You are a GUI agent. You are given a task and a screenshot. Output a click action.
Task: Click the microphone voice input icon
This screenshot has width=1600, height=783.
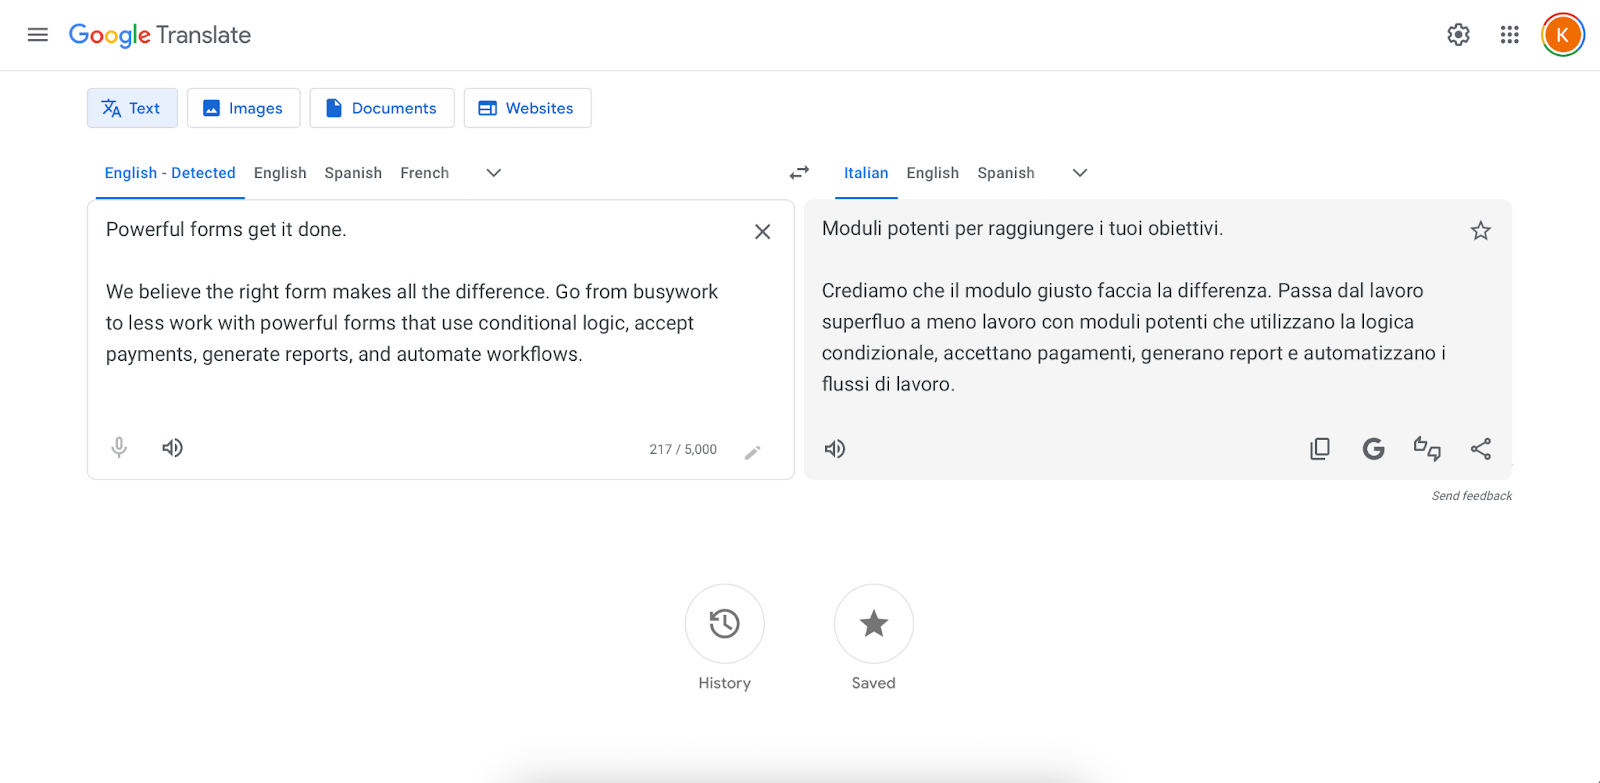tap(119, 448)
